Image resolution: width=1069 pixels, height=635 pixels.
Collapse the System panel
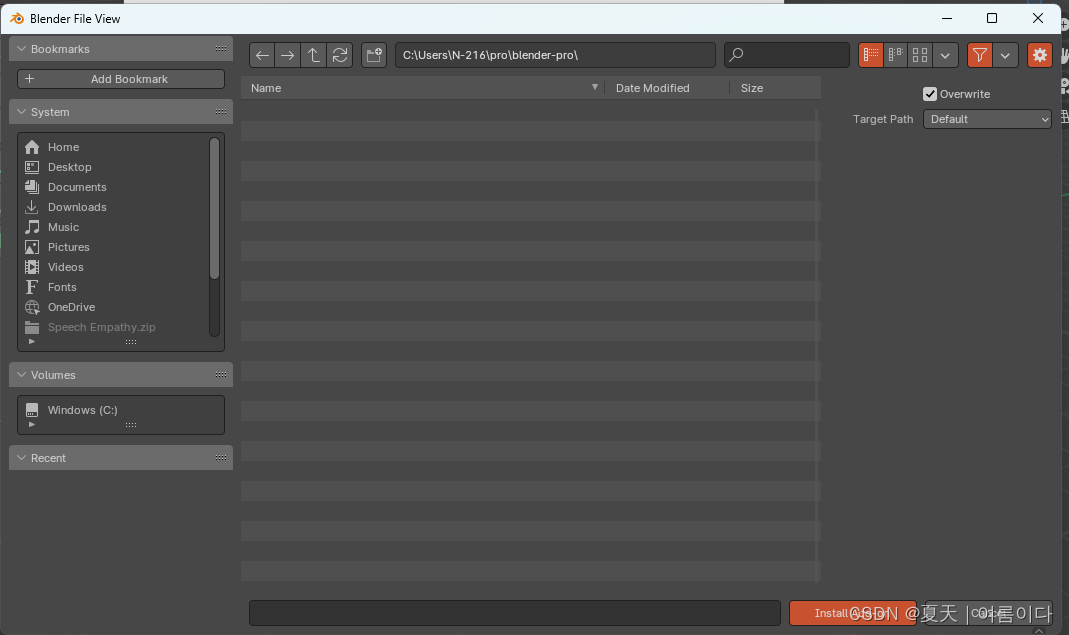coord(21,112)
